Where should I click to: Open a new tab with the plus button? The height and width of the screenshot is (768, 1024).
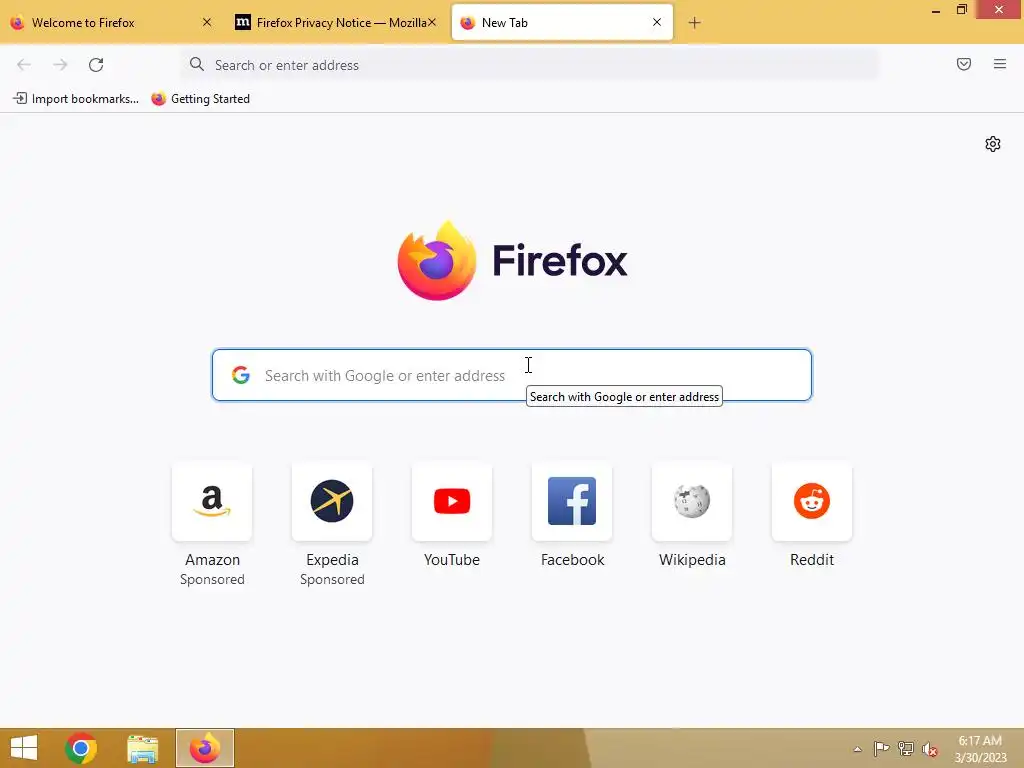pyautogui.click(x=694, y=23)
